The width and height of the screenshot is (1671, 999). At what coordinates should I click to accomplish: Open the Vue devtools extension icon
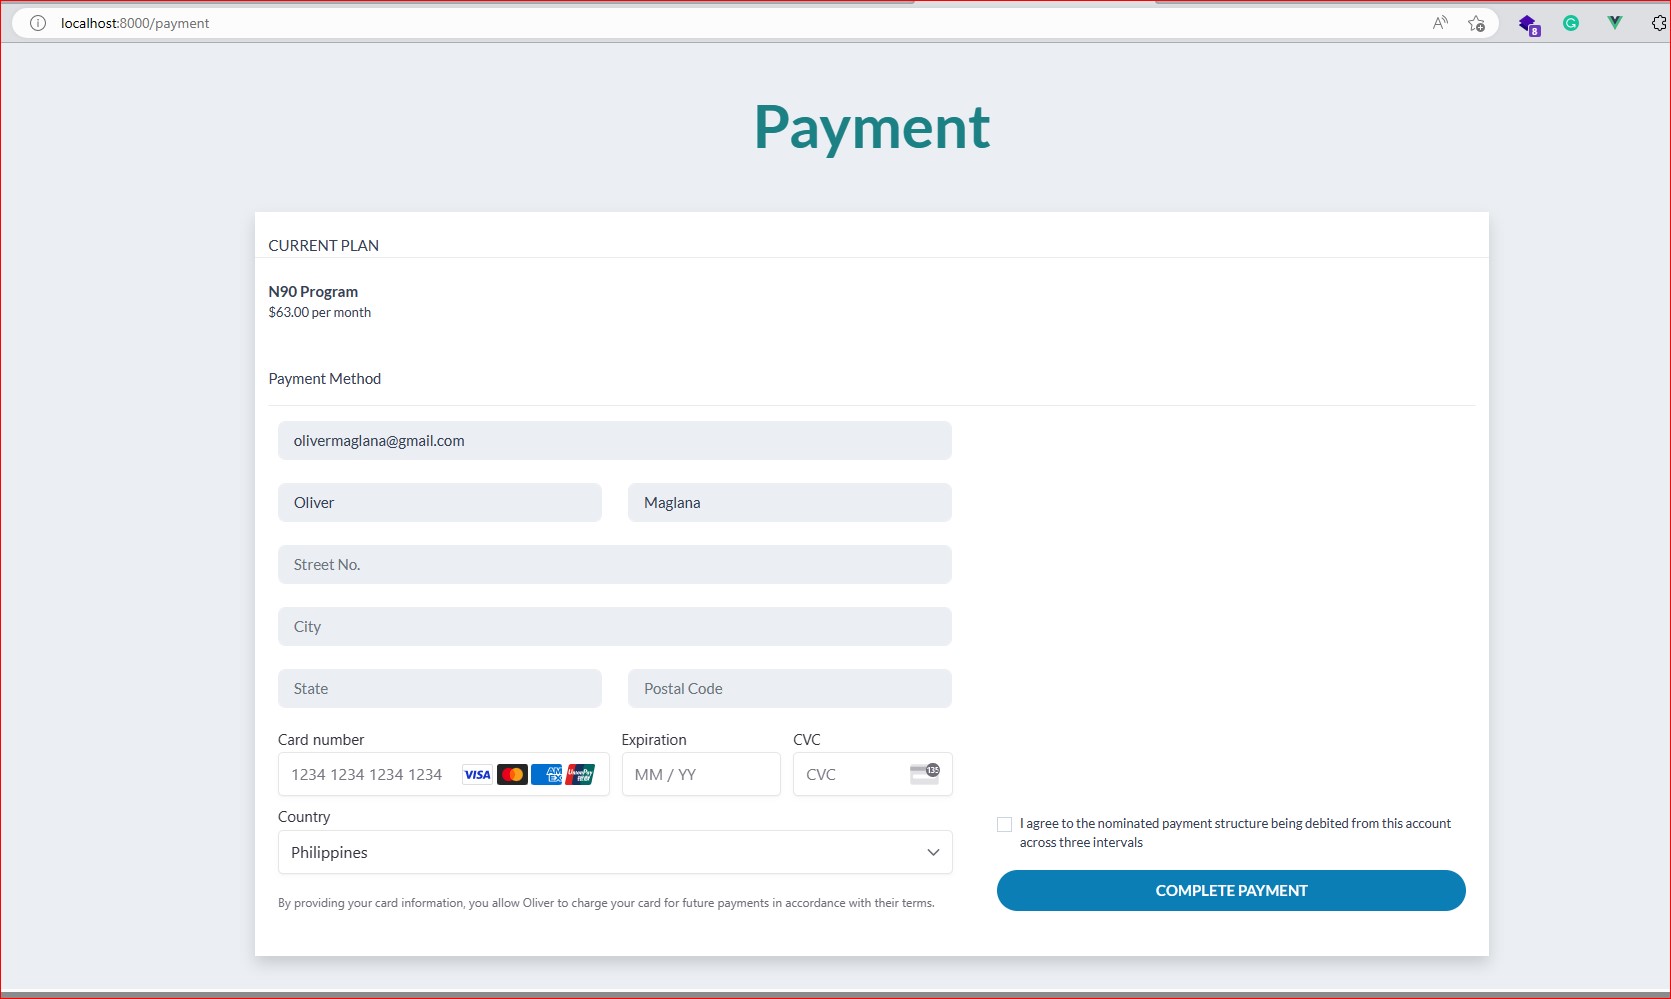[x=1614, y=23]
